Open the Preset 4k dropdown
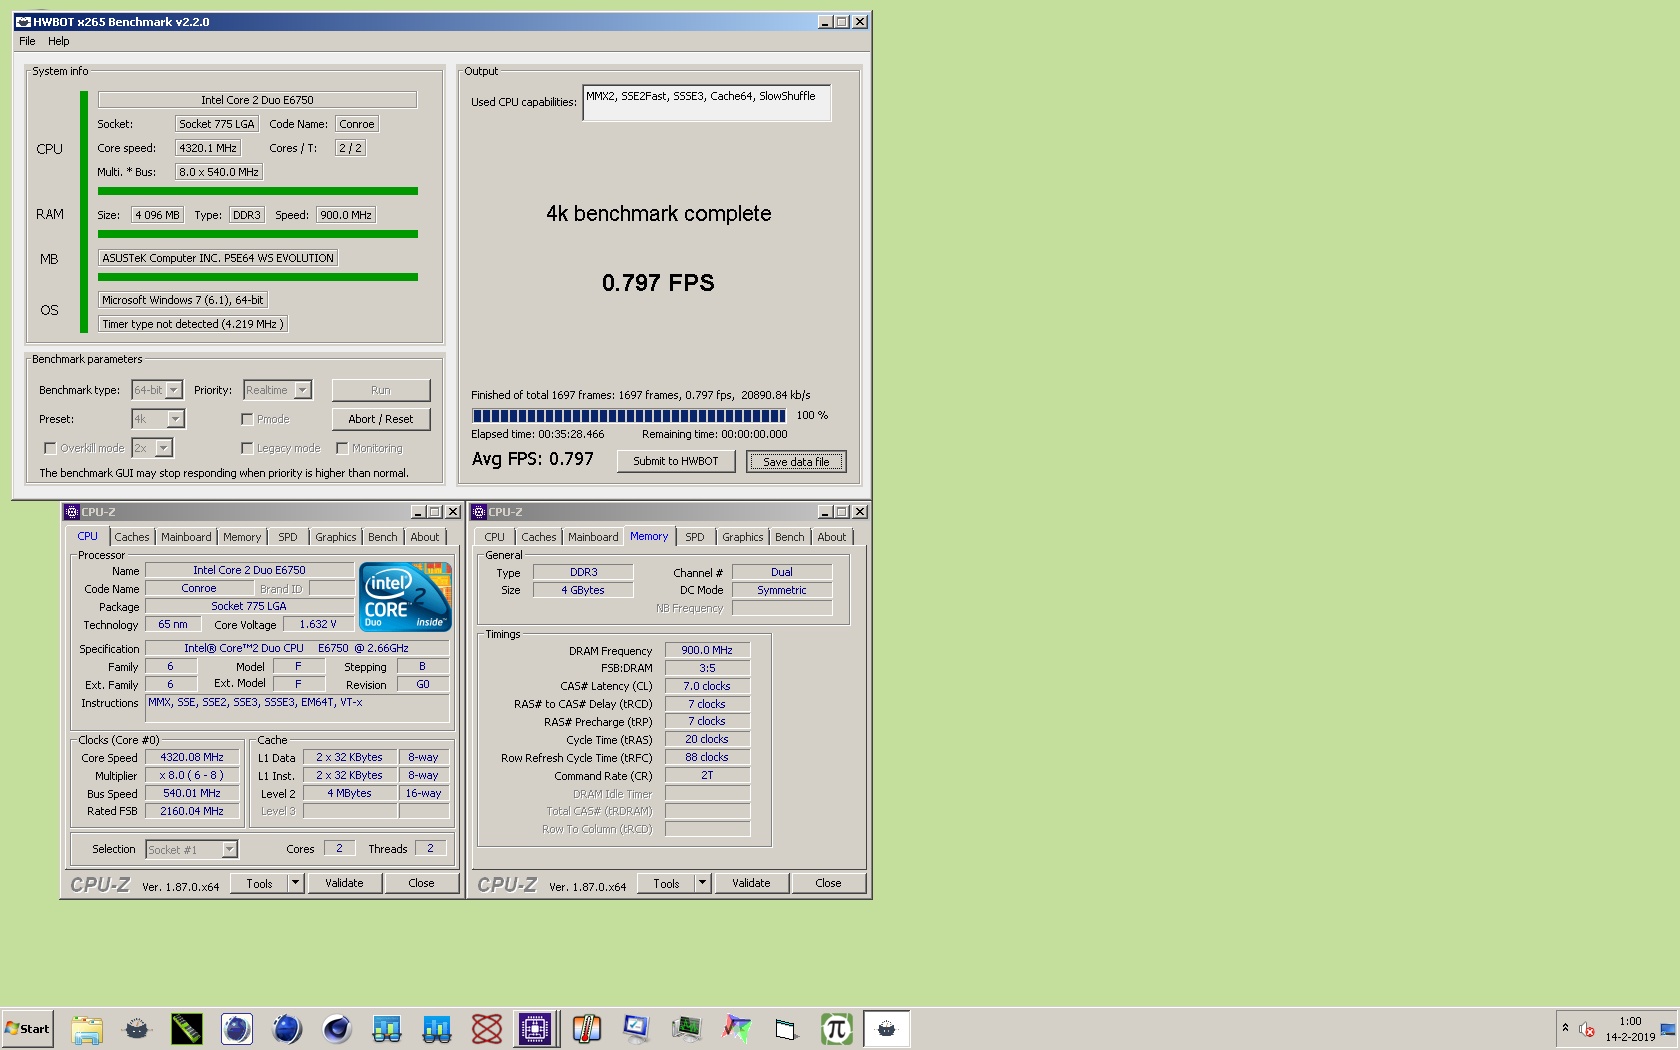The height and width of the screenshot is (1050, 1680). click(175, 419)
